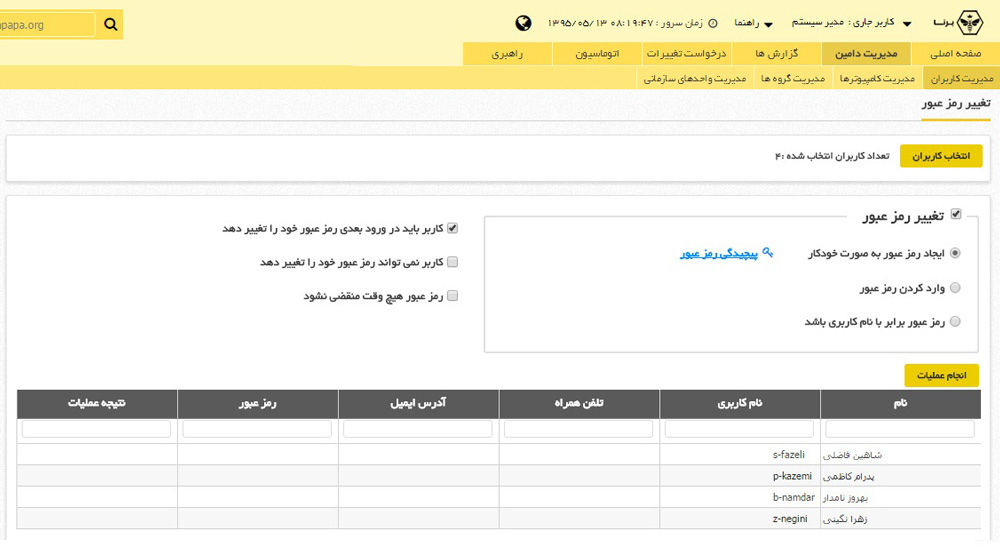Viewport: 1000px width, 551px height.
Task: Enable 'رمز عبور هیچ وقت منقضی نشود'
Action: [x=452, y=296]
